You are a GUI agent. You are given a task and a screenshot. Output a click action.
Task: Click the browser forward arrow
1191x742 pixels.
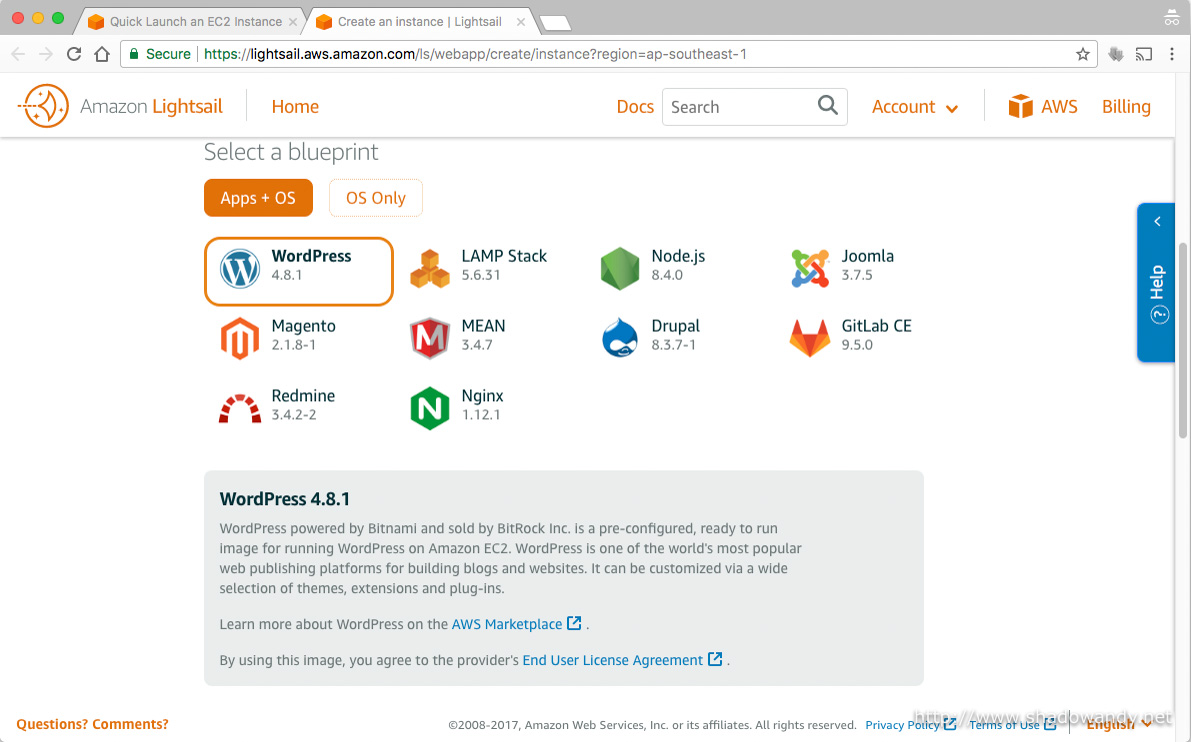pos(46,54)
